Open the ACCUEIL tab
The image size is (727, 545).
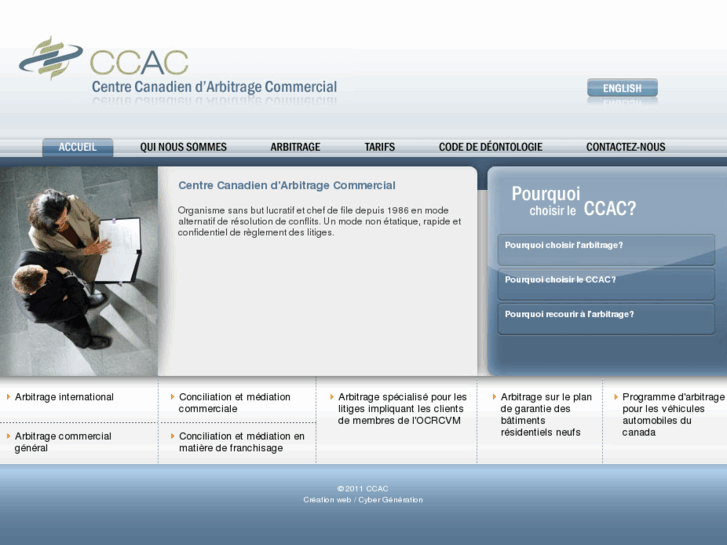coord(77,147)
